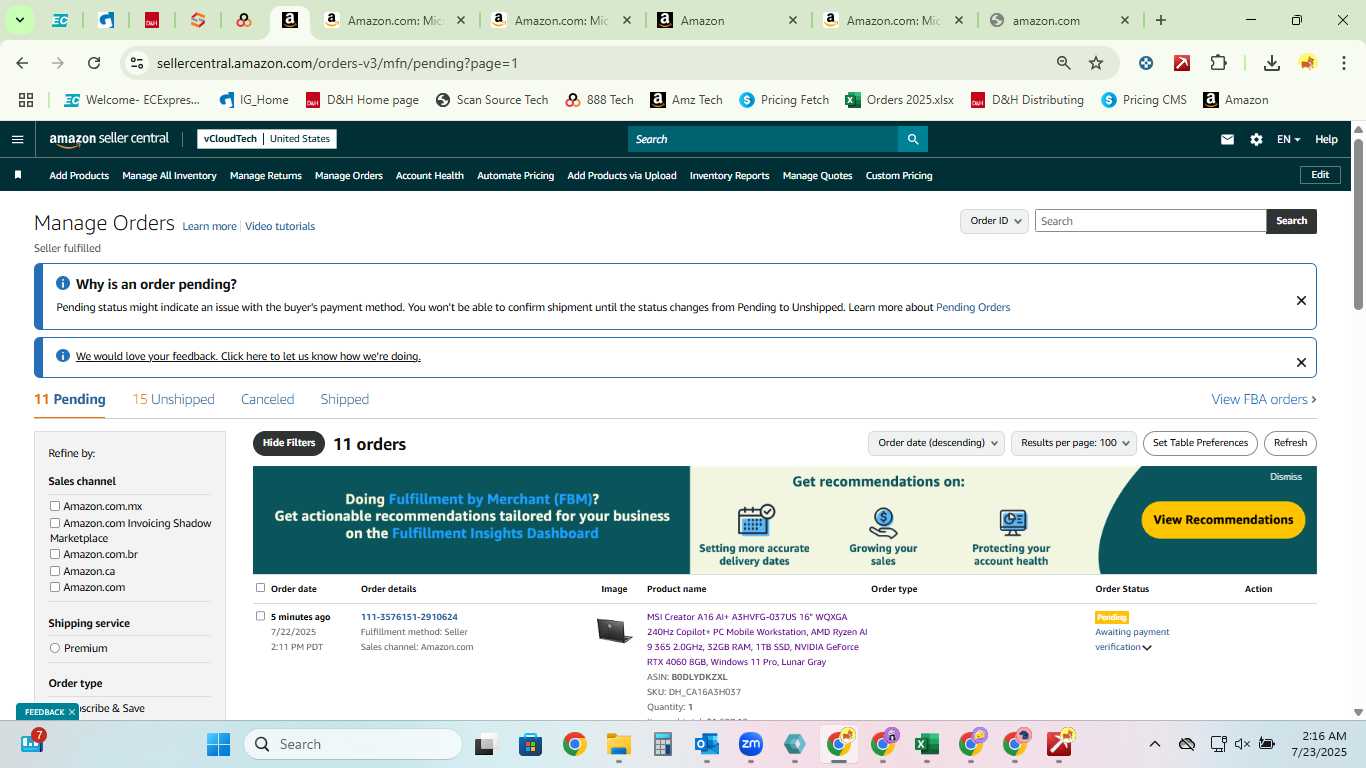Bookmark this page with the star icon
The image size is (1366, 768).
coord(1096,63)
